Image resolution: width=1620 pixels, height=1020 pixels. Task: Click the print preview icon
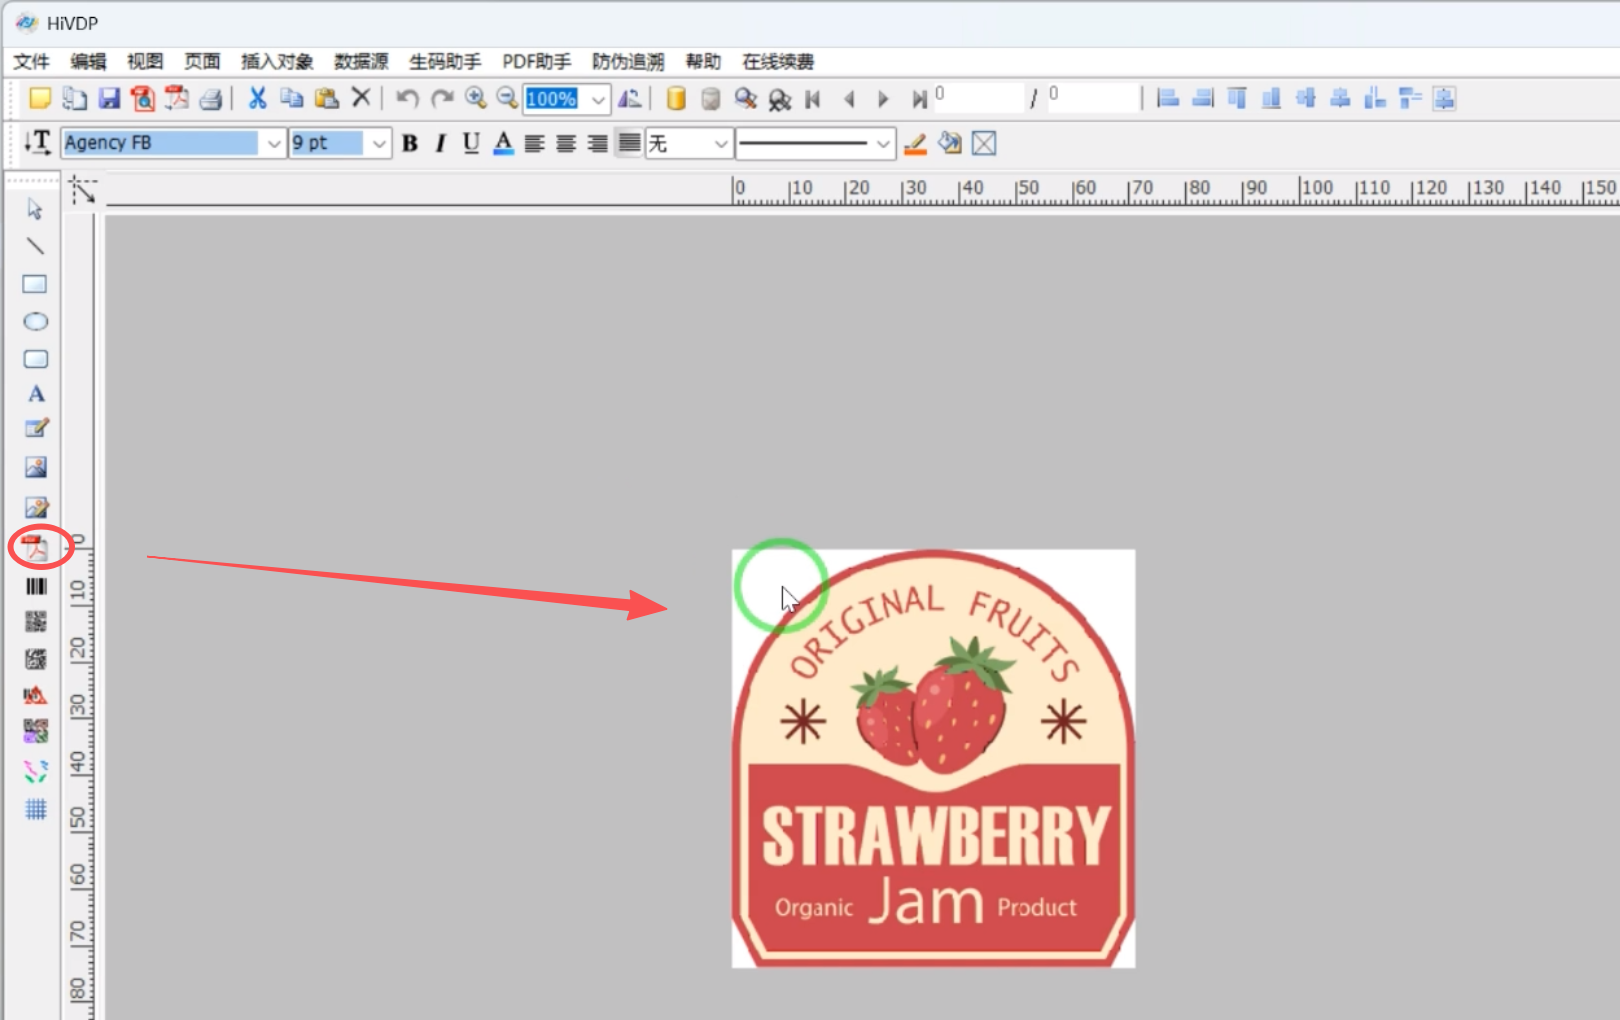click(143, 98)
